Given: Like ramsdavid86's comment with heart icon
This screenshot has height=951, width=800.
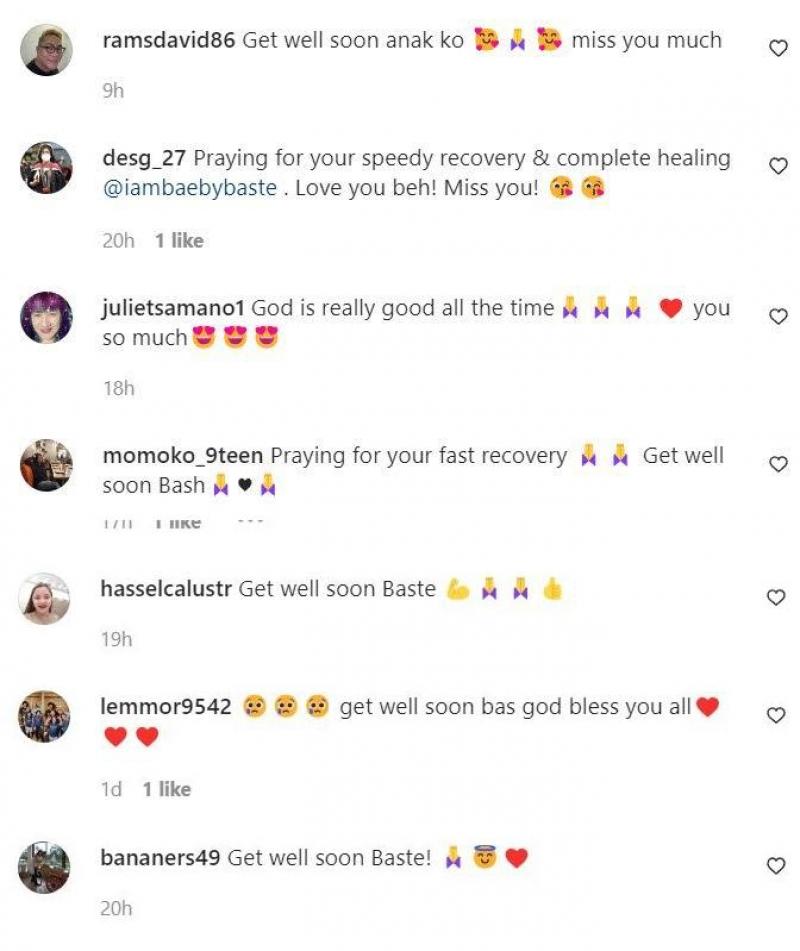Looking at the screenshot, I should coord(778,48).
